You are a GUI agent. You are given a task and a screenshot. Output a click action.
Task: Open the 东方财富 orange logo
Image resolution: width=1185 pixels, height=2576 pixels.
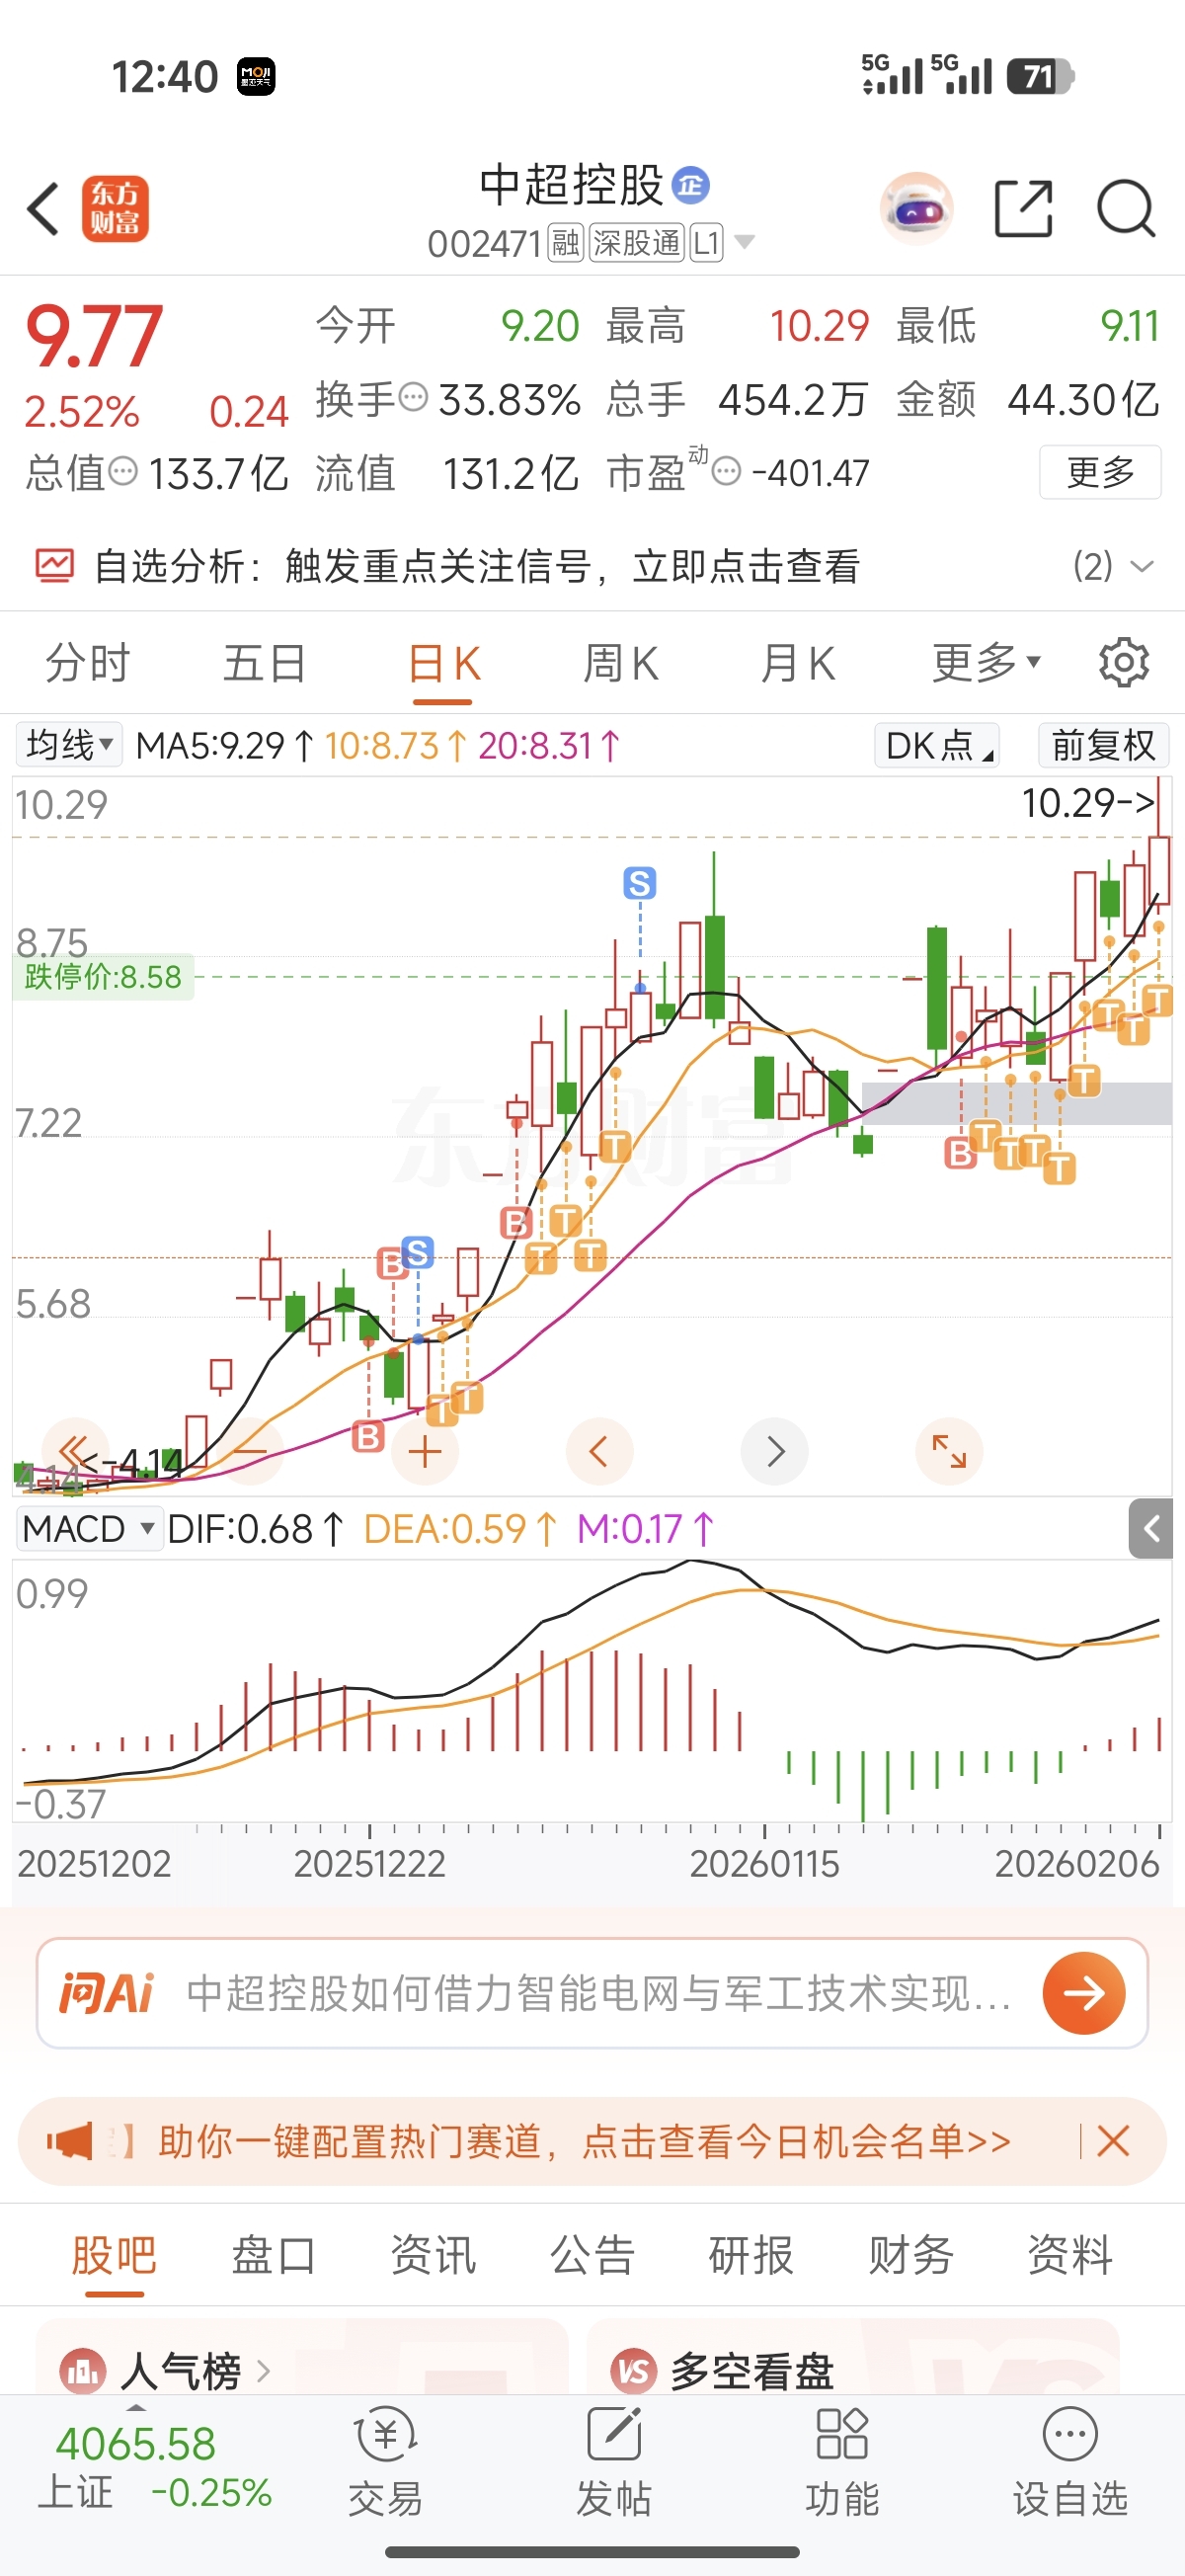pos(116,208)
